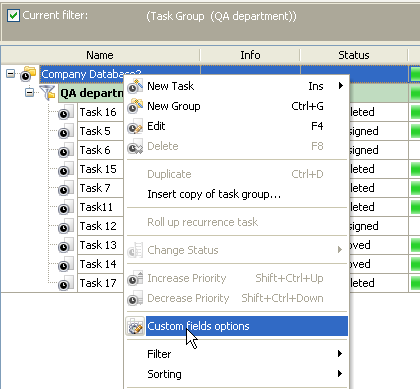The height and width of the screenshot is (389, 420).
Task: Collapse the QA department group node
Action: pyautogui.click(x=30, y=92)
